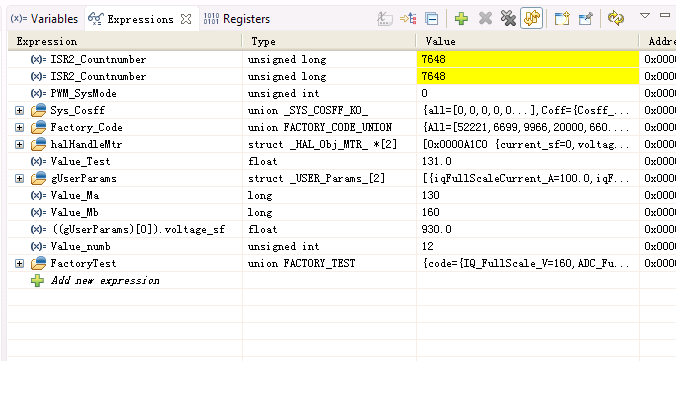Click the Address column header
This screenshot has width=676, height=400.
[658, 41]
